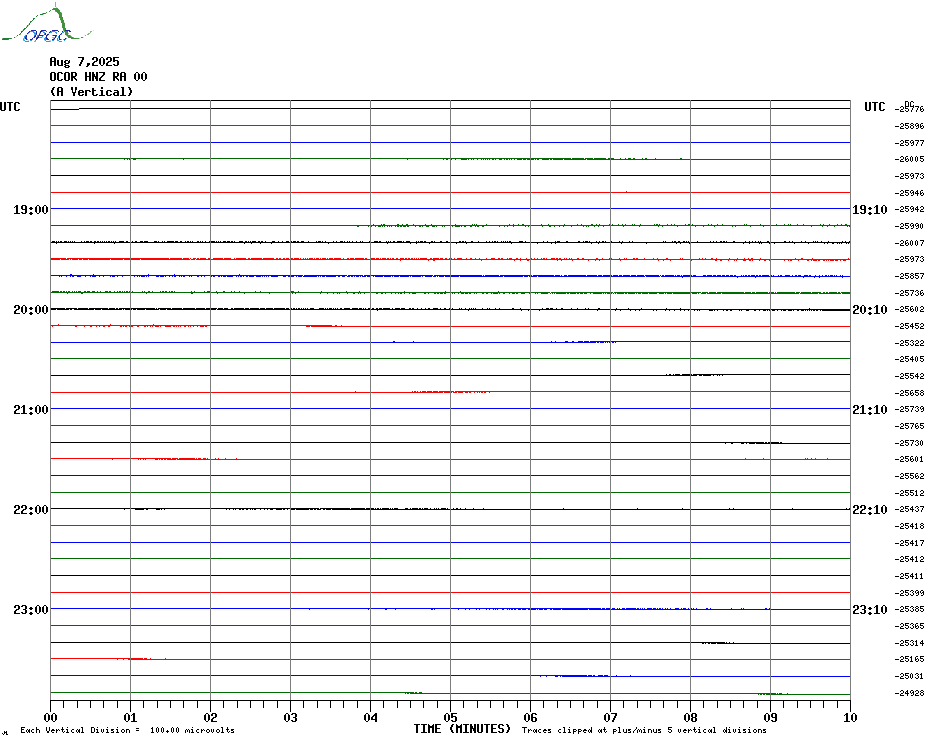Screen dimensions: 930x744
Task: Click the '01' minute axis label
Action: (x=130, y=718)
